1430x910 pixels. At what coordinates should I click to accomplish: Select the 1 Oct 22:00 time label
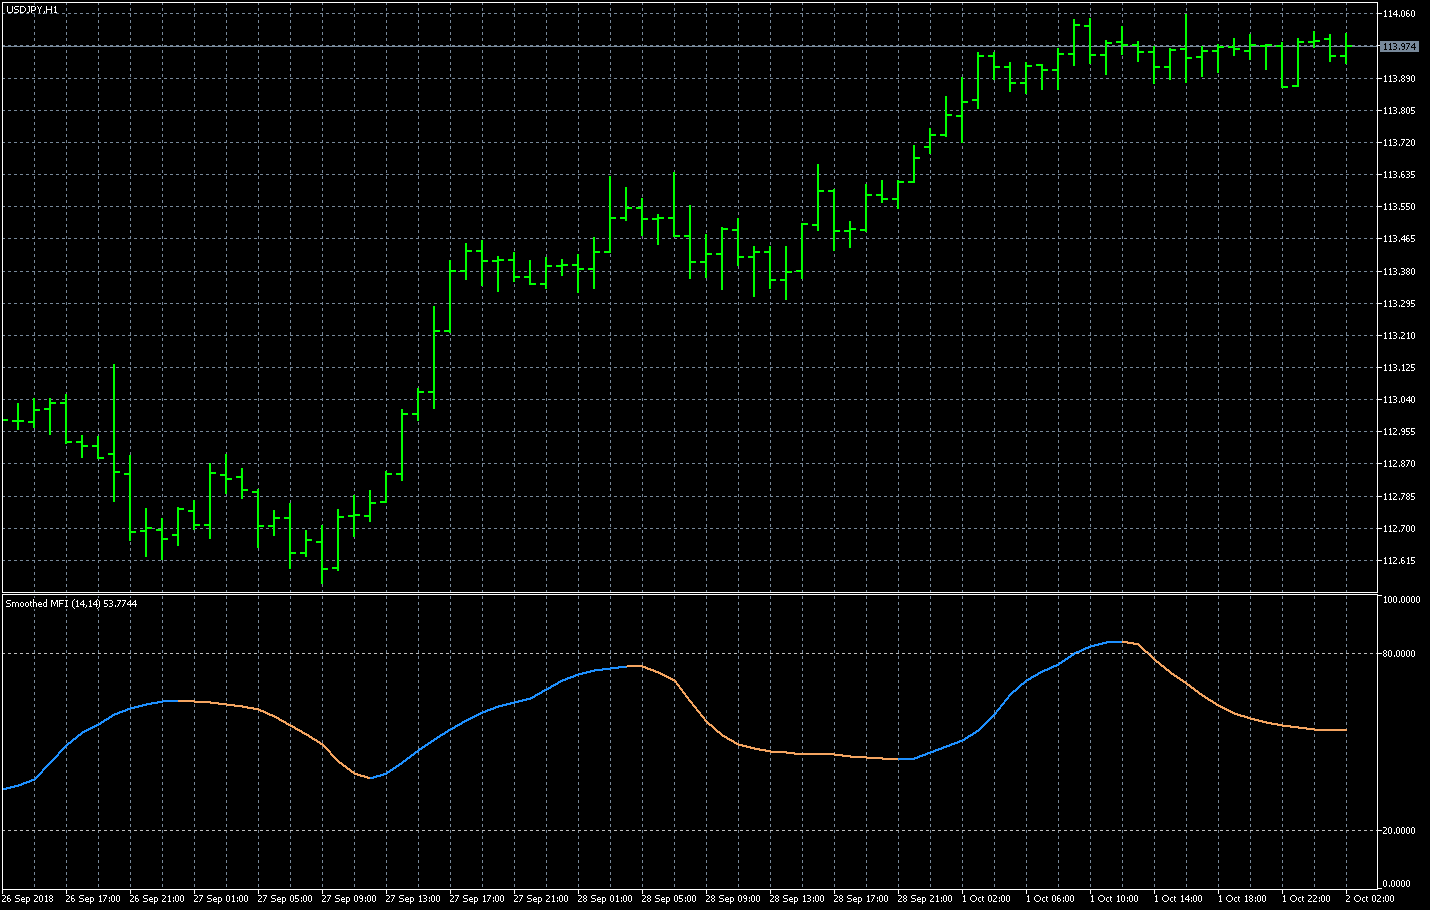coord(1306,899)
